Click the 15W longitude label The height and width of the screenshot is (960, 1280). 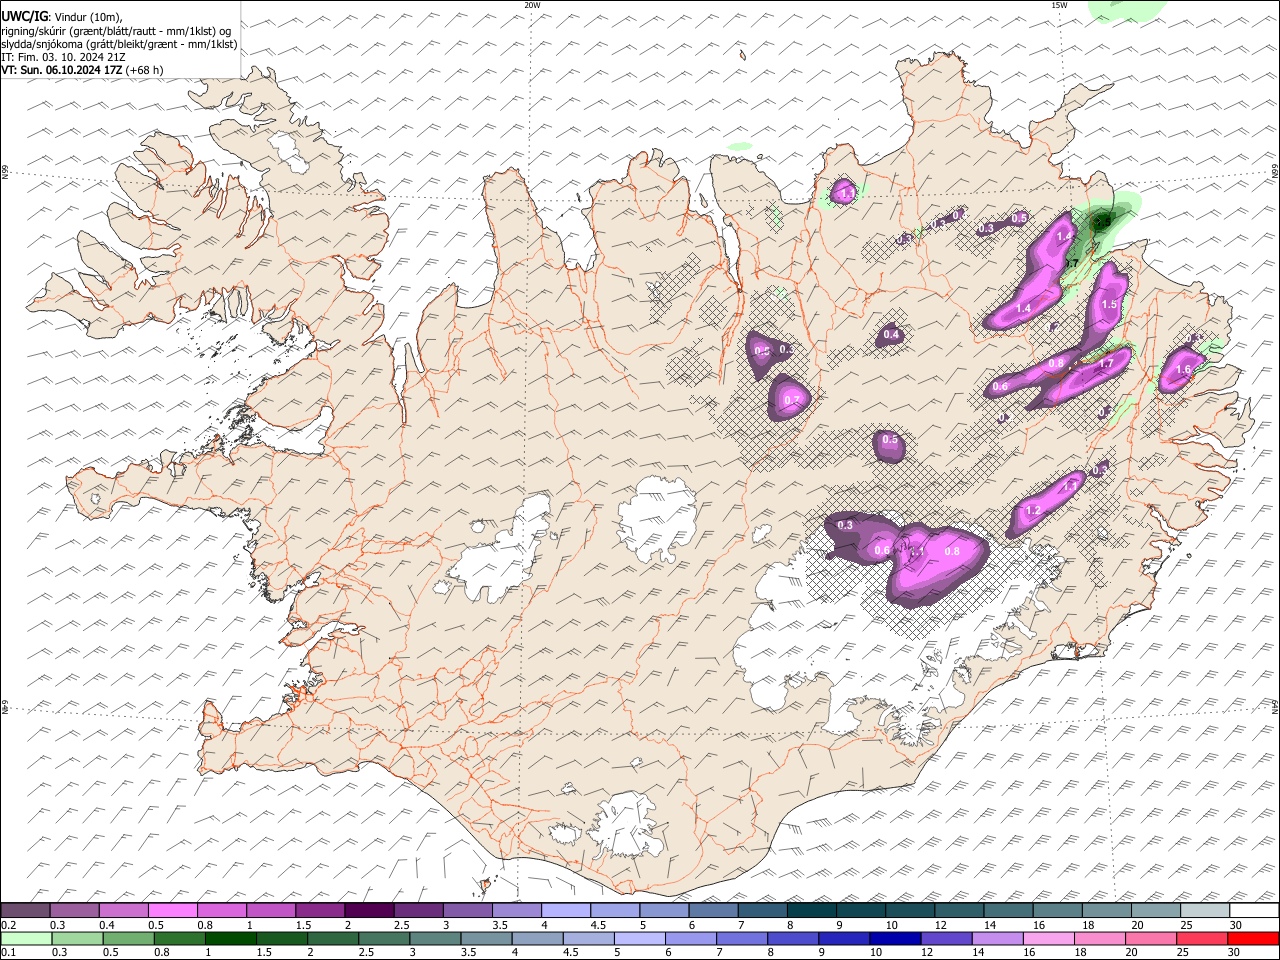[x=1059, y=5]
